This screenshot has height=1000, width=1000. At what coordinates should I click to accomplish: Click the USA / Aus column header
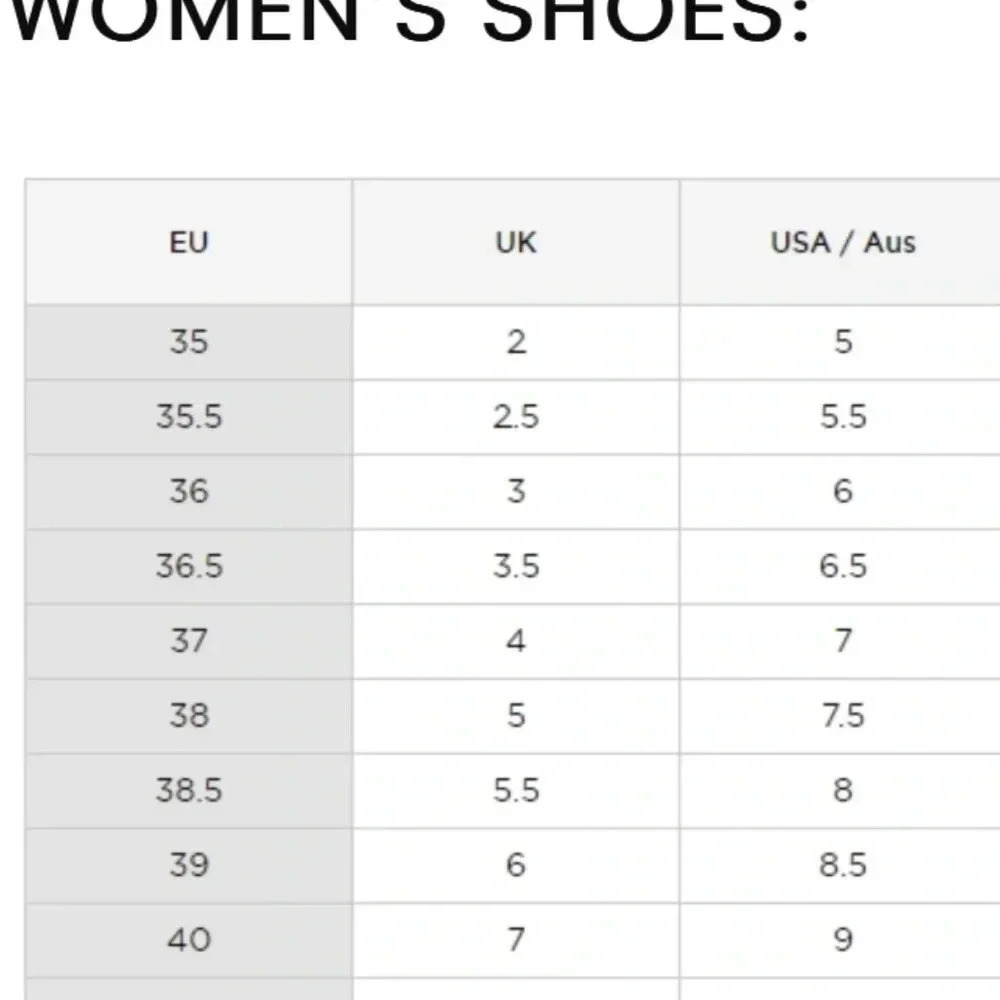coord(841,242)
